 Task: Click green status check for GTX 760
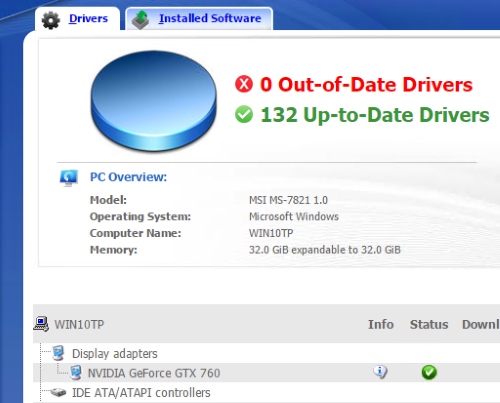click(429, 372)
